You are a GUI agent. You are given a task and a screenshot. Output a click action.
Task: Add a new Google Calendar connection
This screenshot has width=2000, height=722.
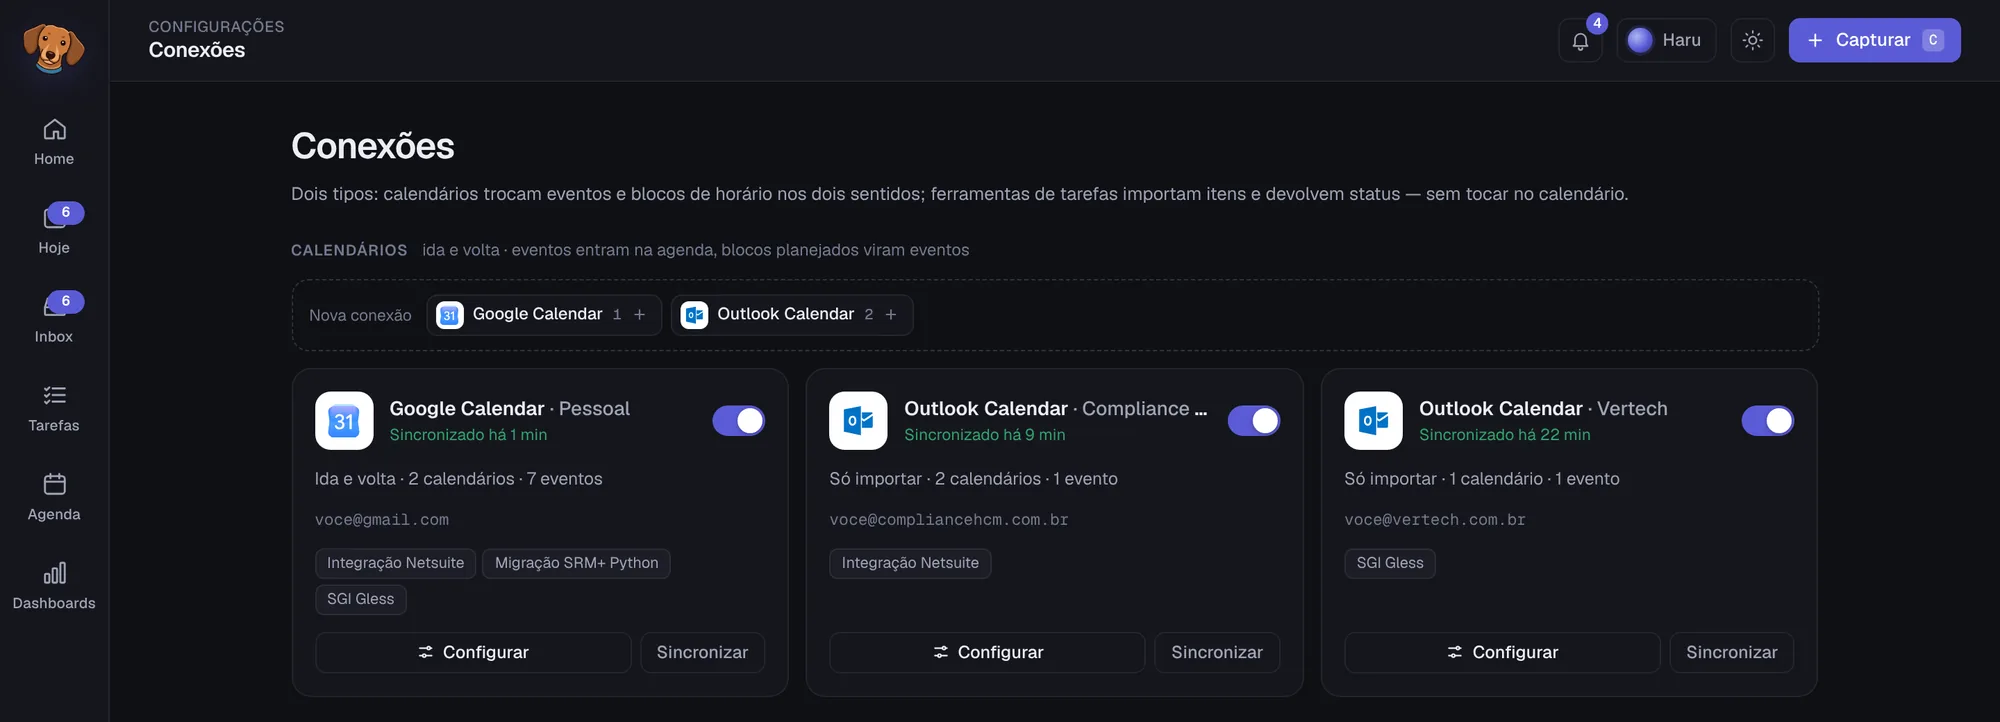[x=544, y=315]
